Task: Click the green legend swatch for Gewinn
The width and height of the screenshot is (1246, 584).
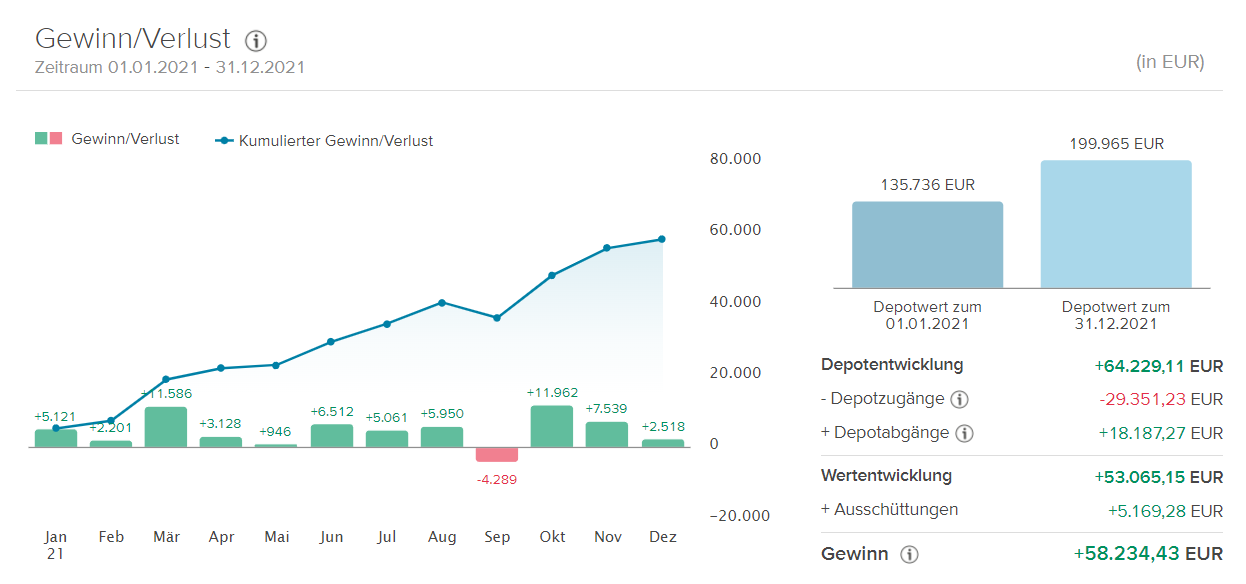Action: tap(42, 139)
